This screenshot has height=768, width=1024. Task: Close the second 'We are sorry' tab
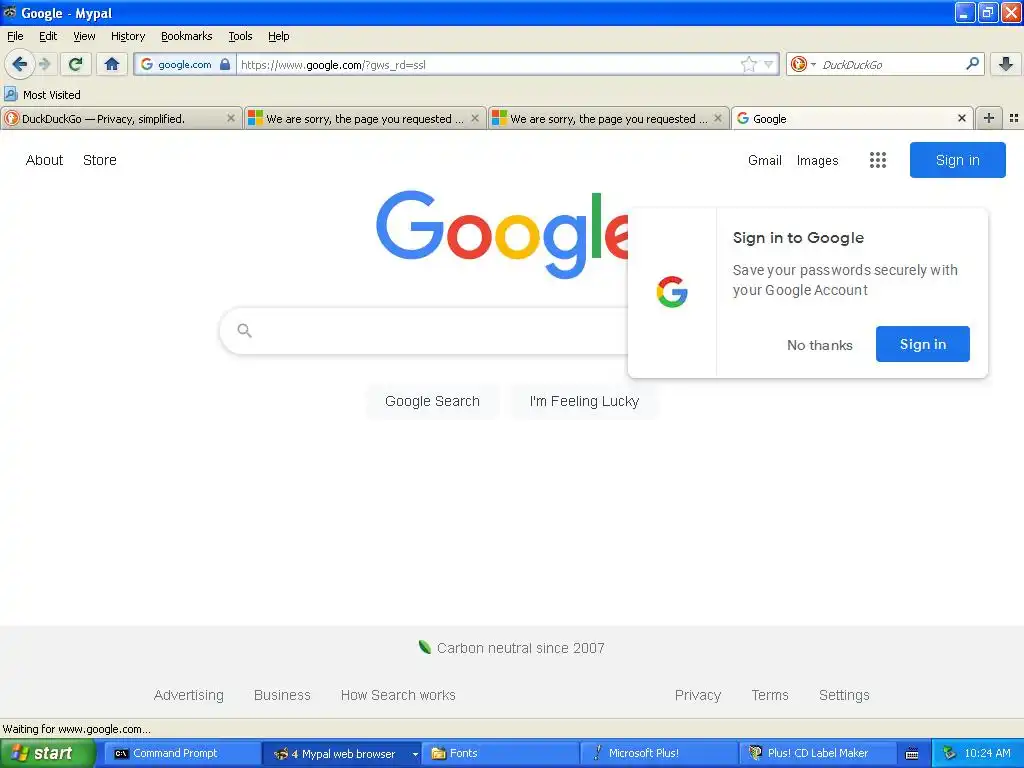pyautogui.click(x=718, y=118)
